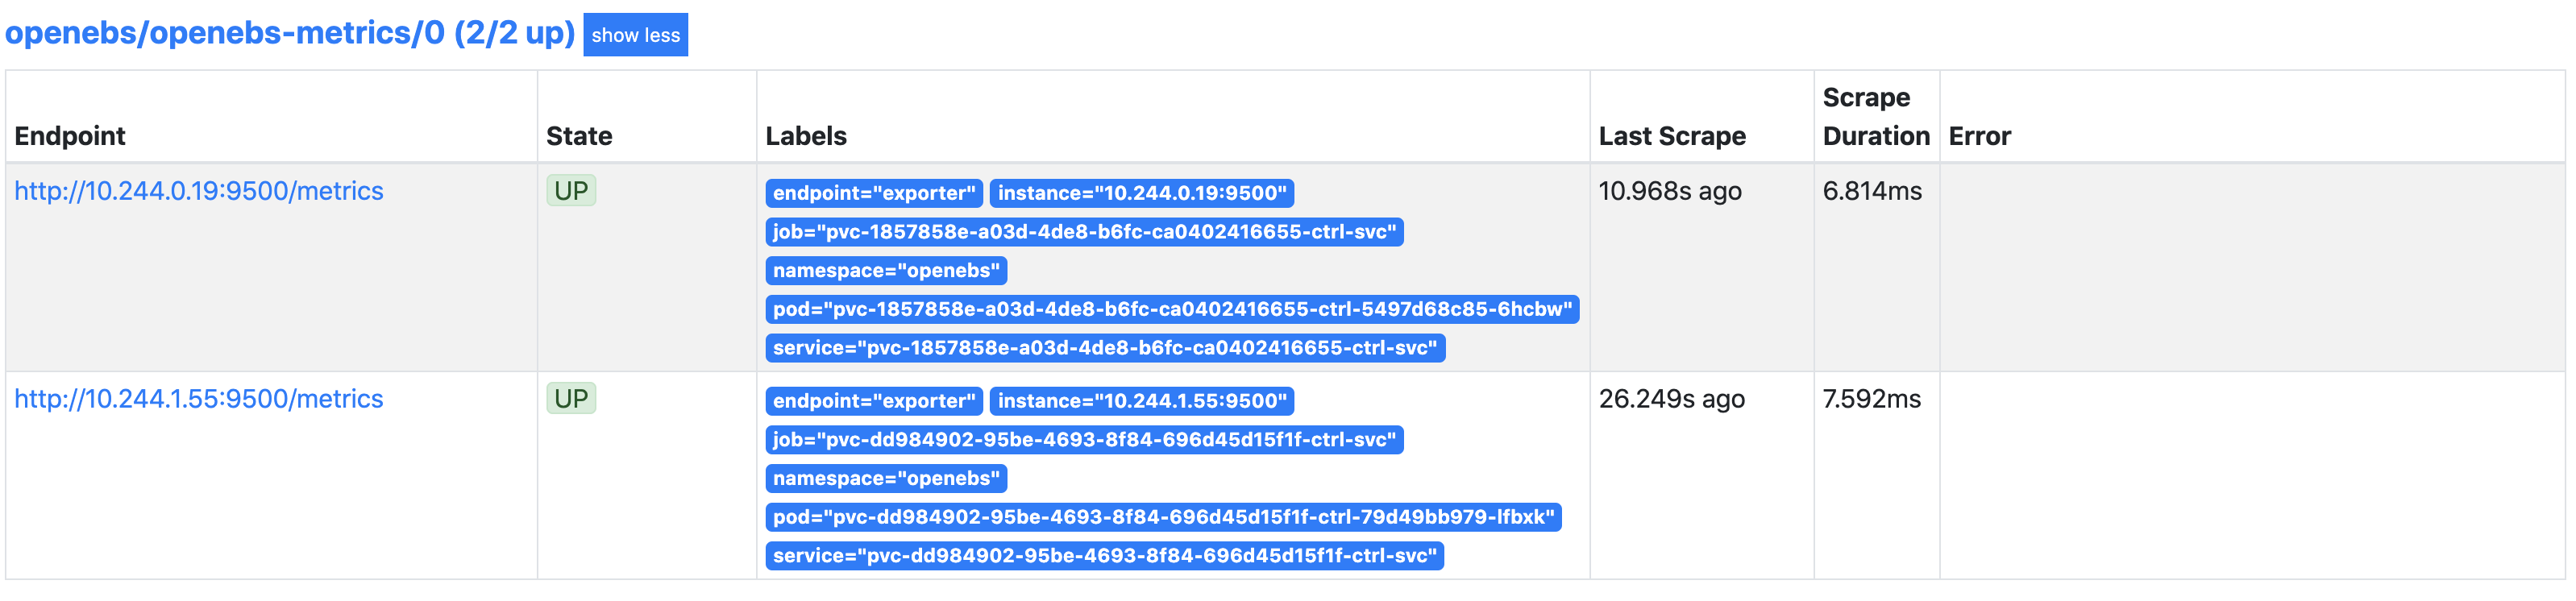Screen dimensions: 2576x601
Task: Select the job label ending in ca0402416655-ctrl-svc
Action: [x=1083, y=233]
